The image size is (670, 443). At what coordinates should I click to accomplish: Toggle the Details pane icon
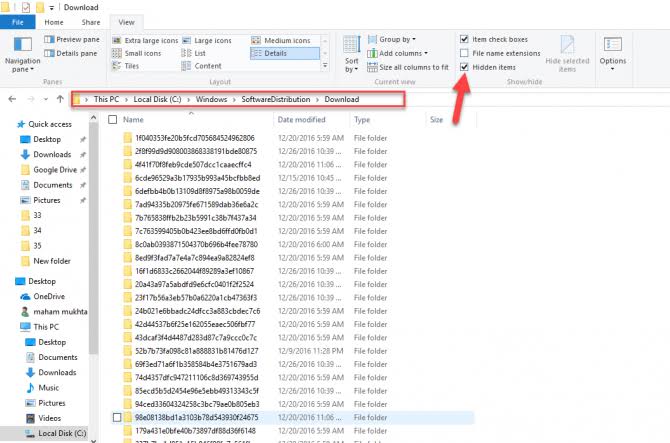pyautogui.click(x=49, y=53)
